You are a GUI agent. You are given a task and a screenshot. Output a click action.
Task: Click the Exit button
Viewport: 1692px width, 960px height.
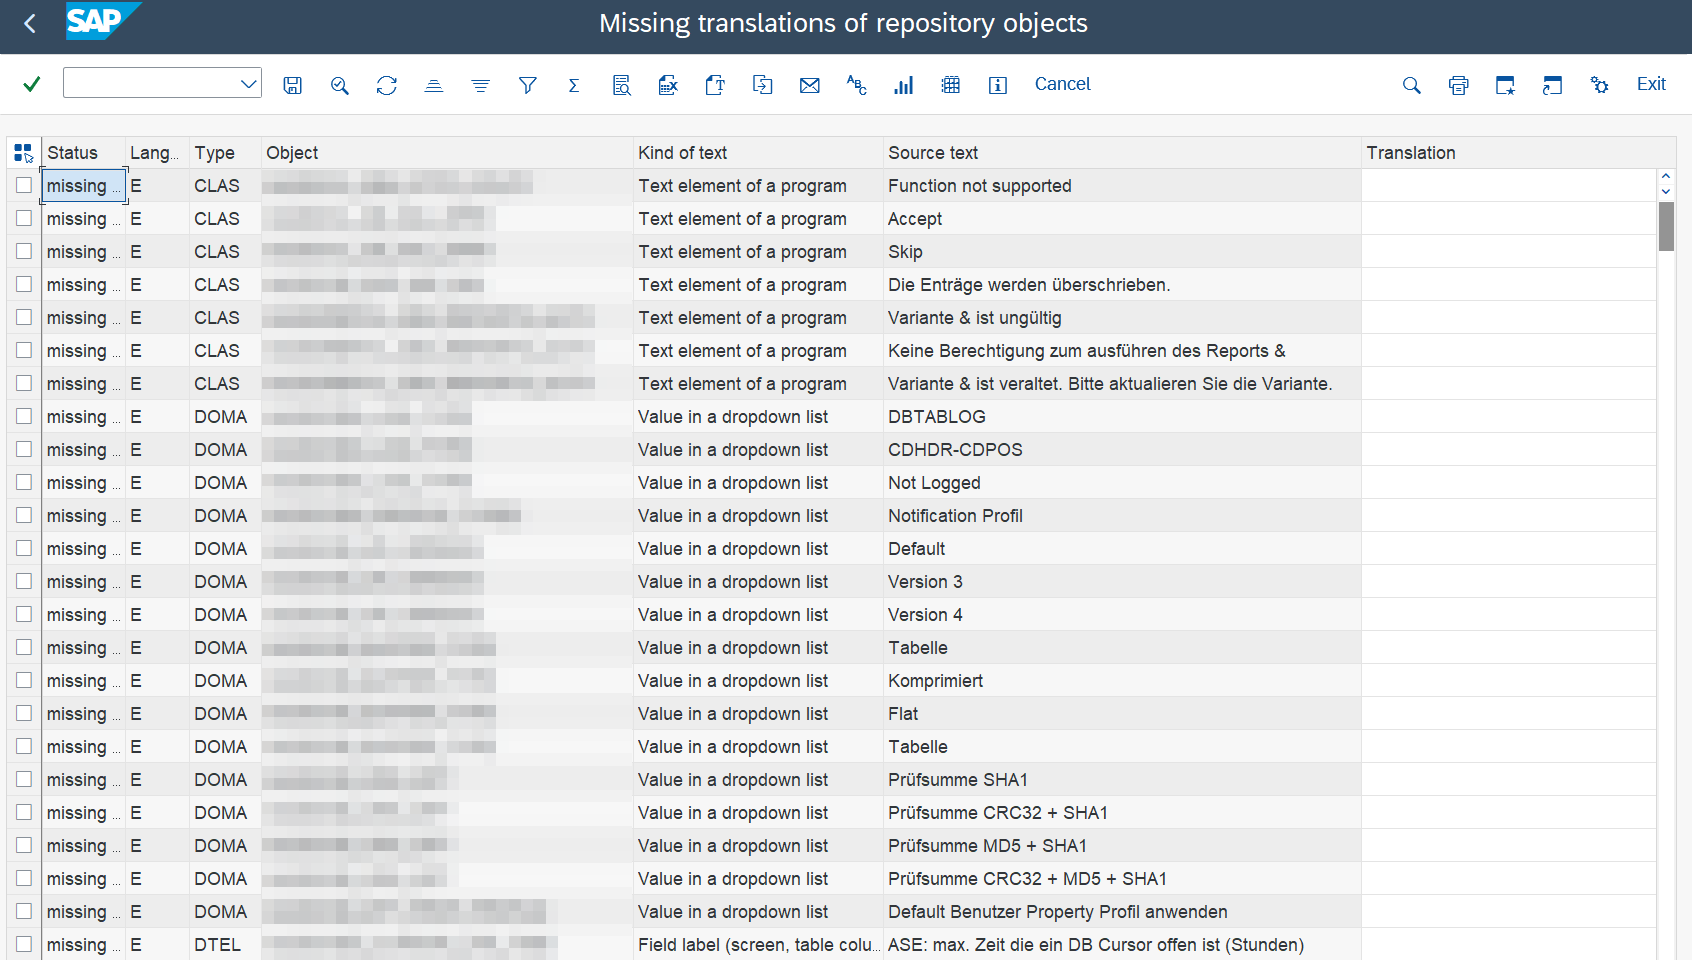(x=1651, y=84)
